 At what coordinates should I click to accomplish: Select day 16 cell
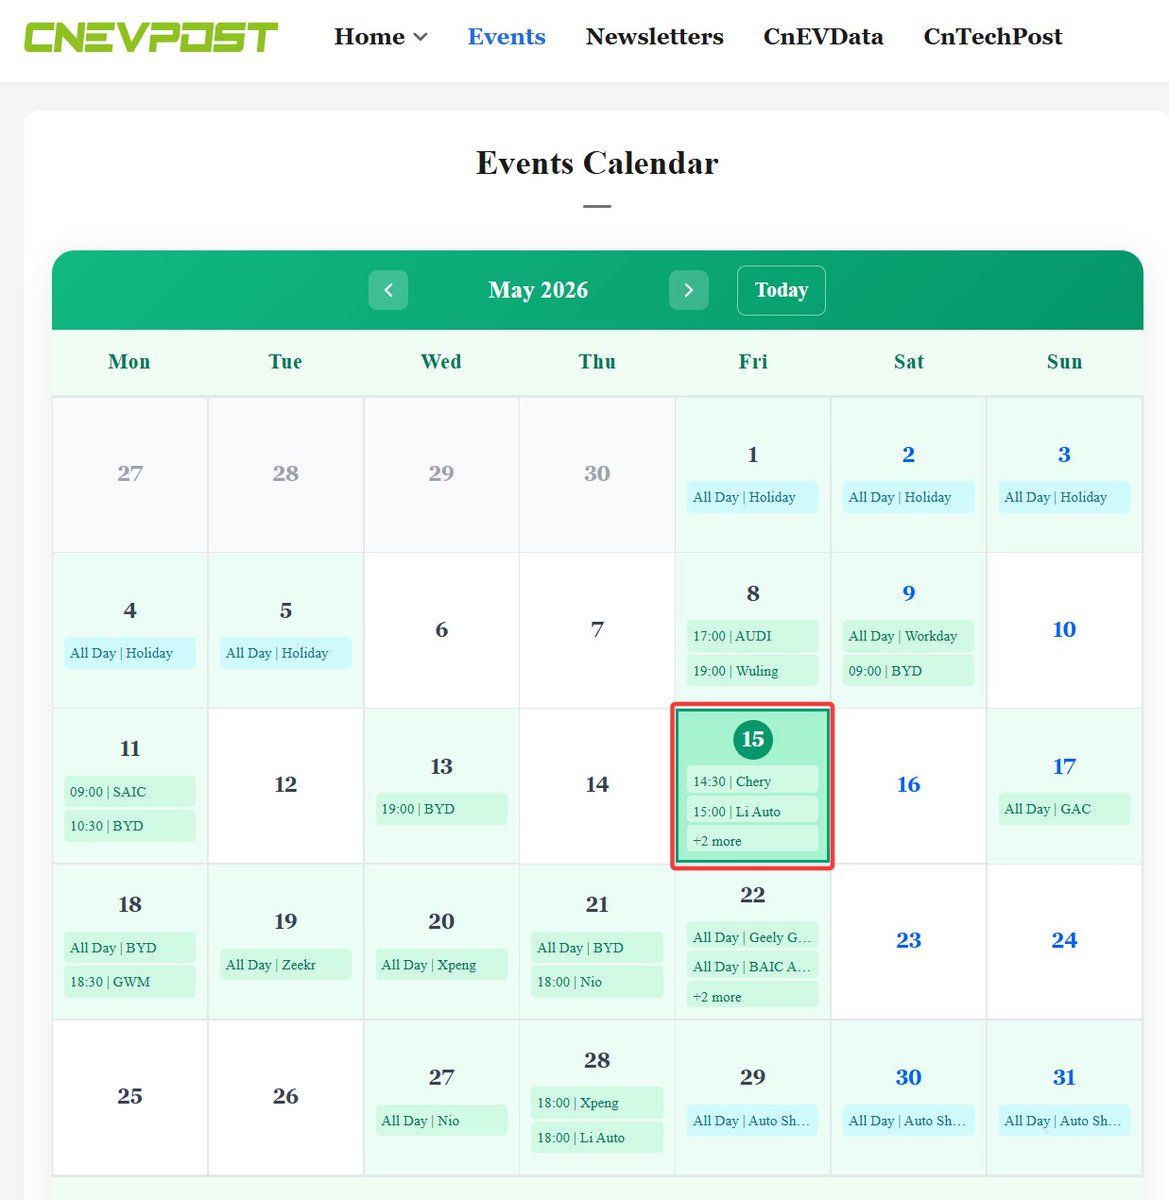point(908,785)
